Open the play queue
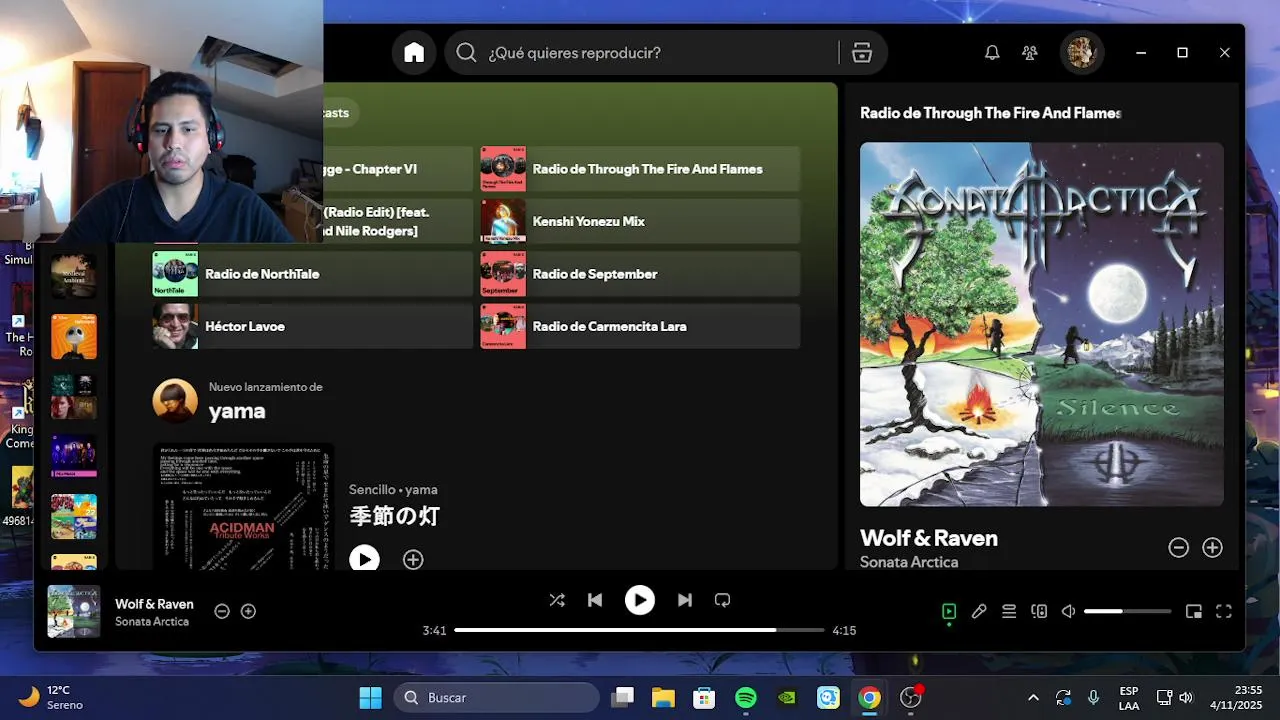The image size is (1280, 720). point(1009,611)
